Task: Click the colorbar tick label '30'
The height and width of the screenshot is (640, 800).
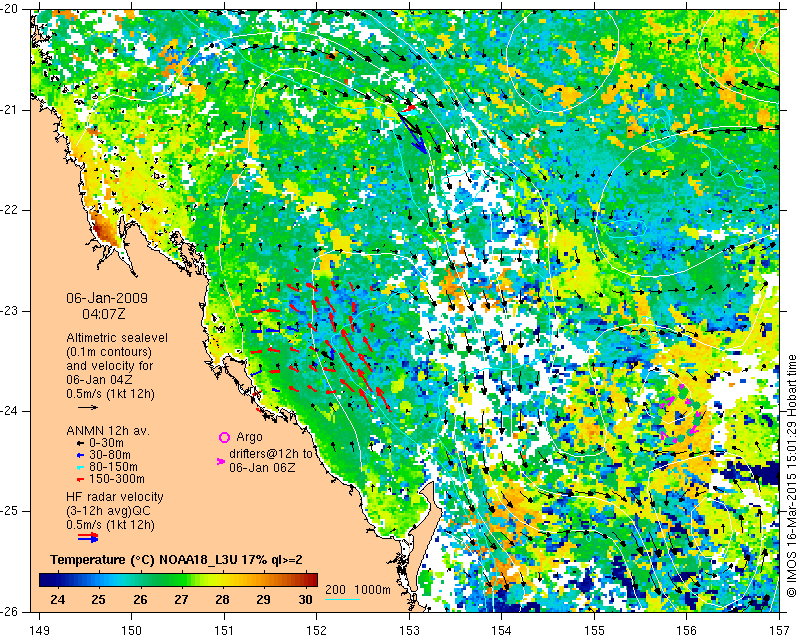Action: point(305,599)
